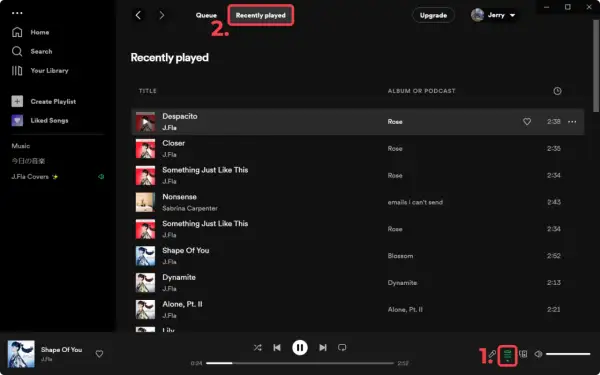This screenshot has width=600, height=375.
Task: Click Shape Of You in track list
Action: [186, 250]
